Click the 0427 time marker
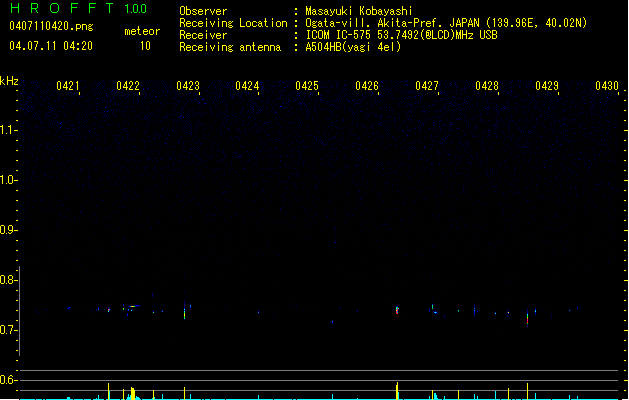Viewport: 629px width, 400px height. click(x=427, y=86)
